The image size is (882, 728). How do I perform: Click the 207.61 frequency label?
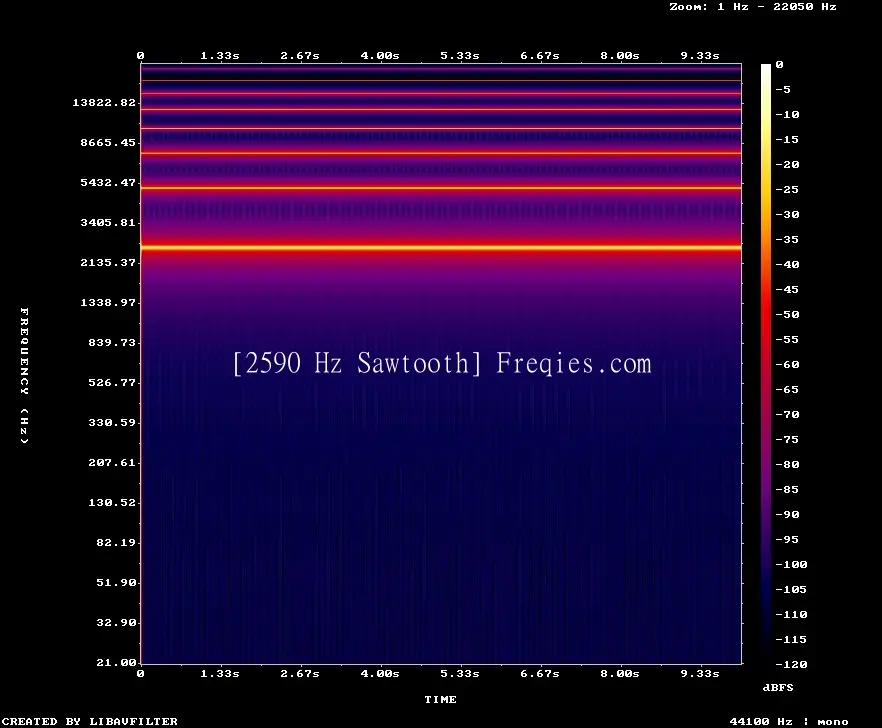112,462
